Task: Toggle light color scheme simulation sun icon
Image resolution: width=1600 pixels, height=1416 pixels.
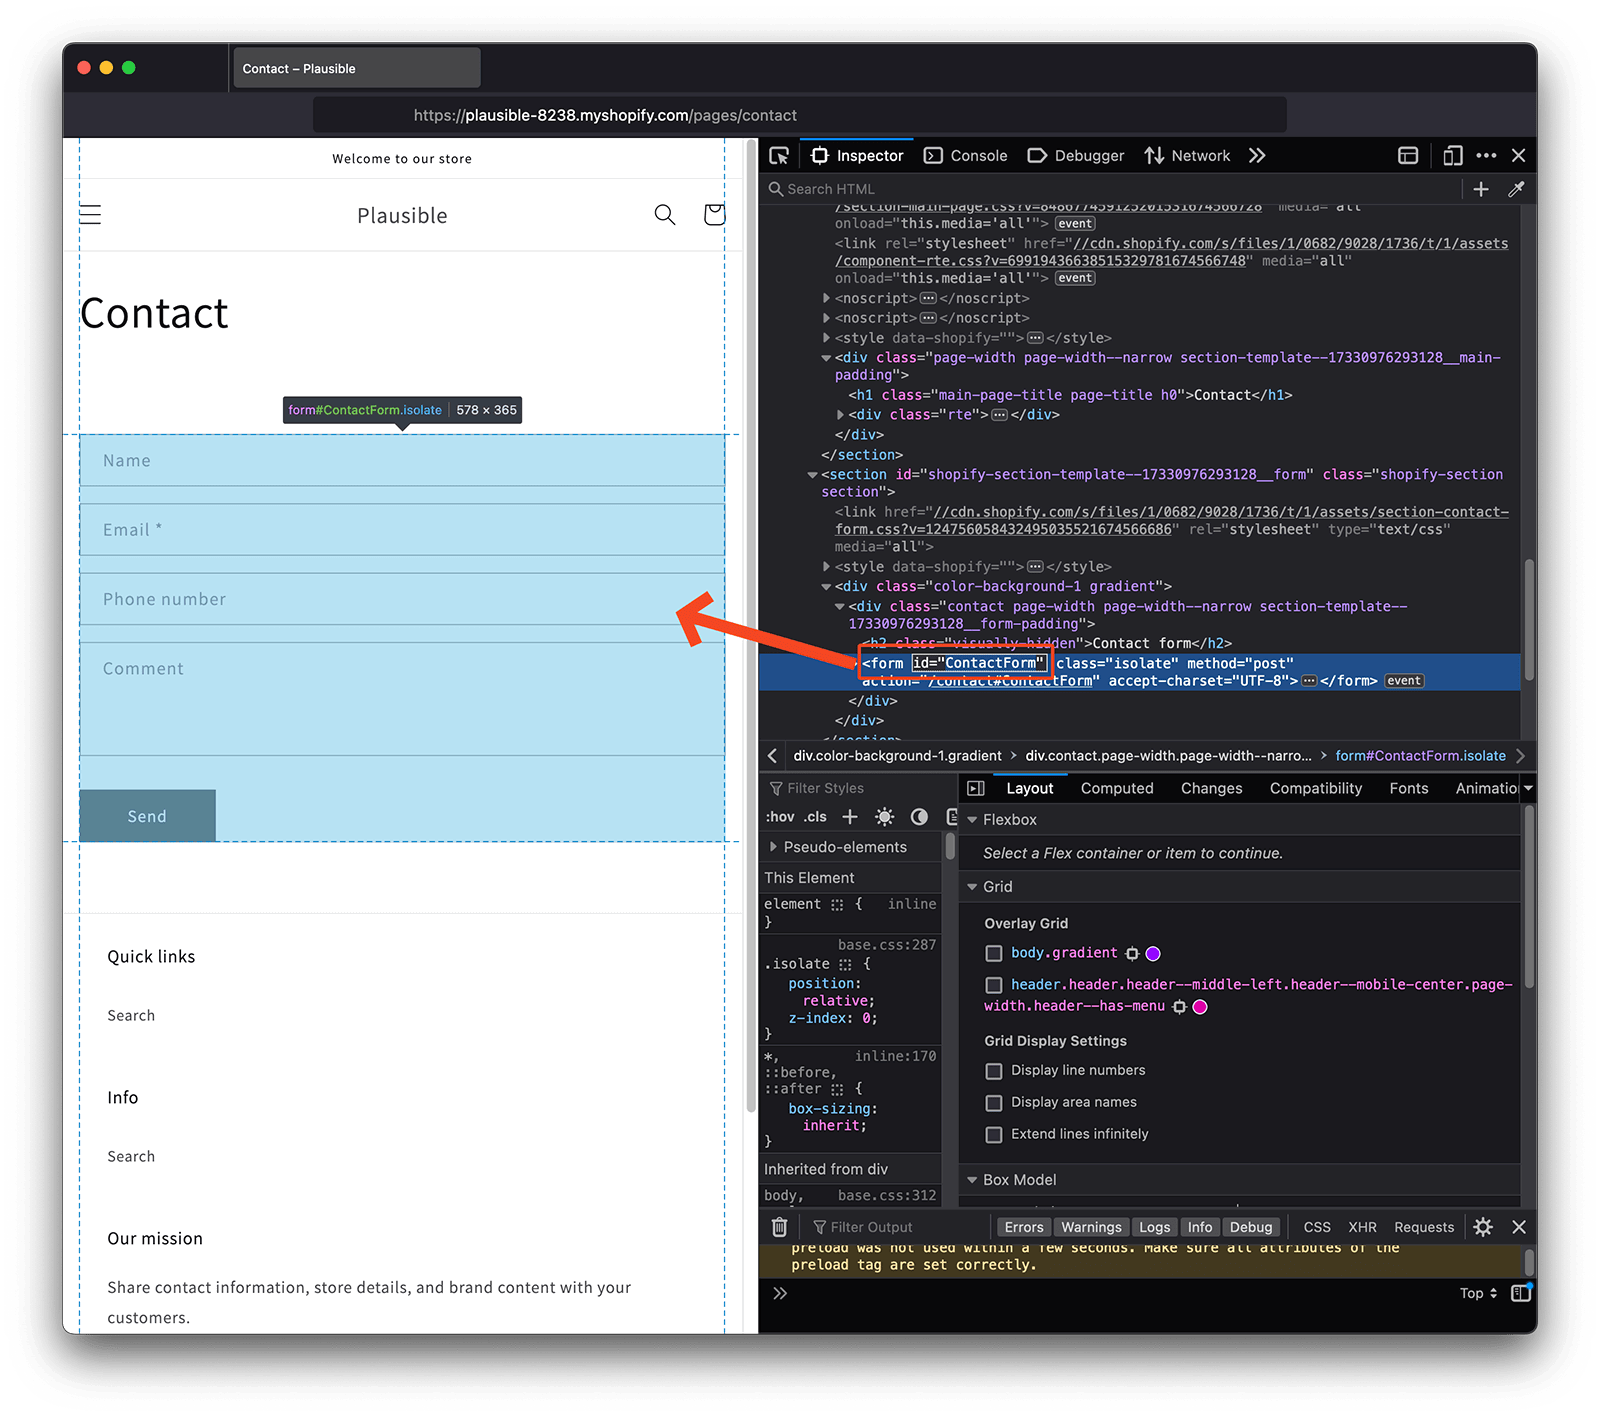Action: (884, 817)
